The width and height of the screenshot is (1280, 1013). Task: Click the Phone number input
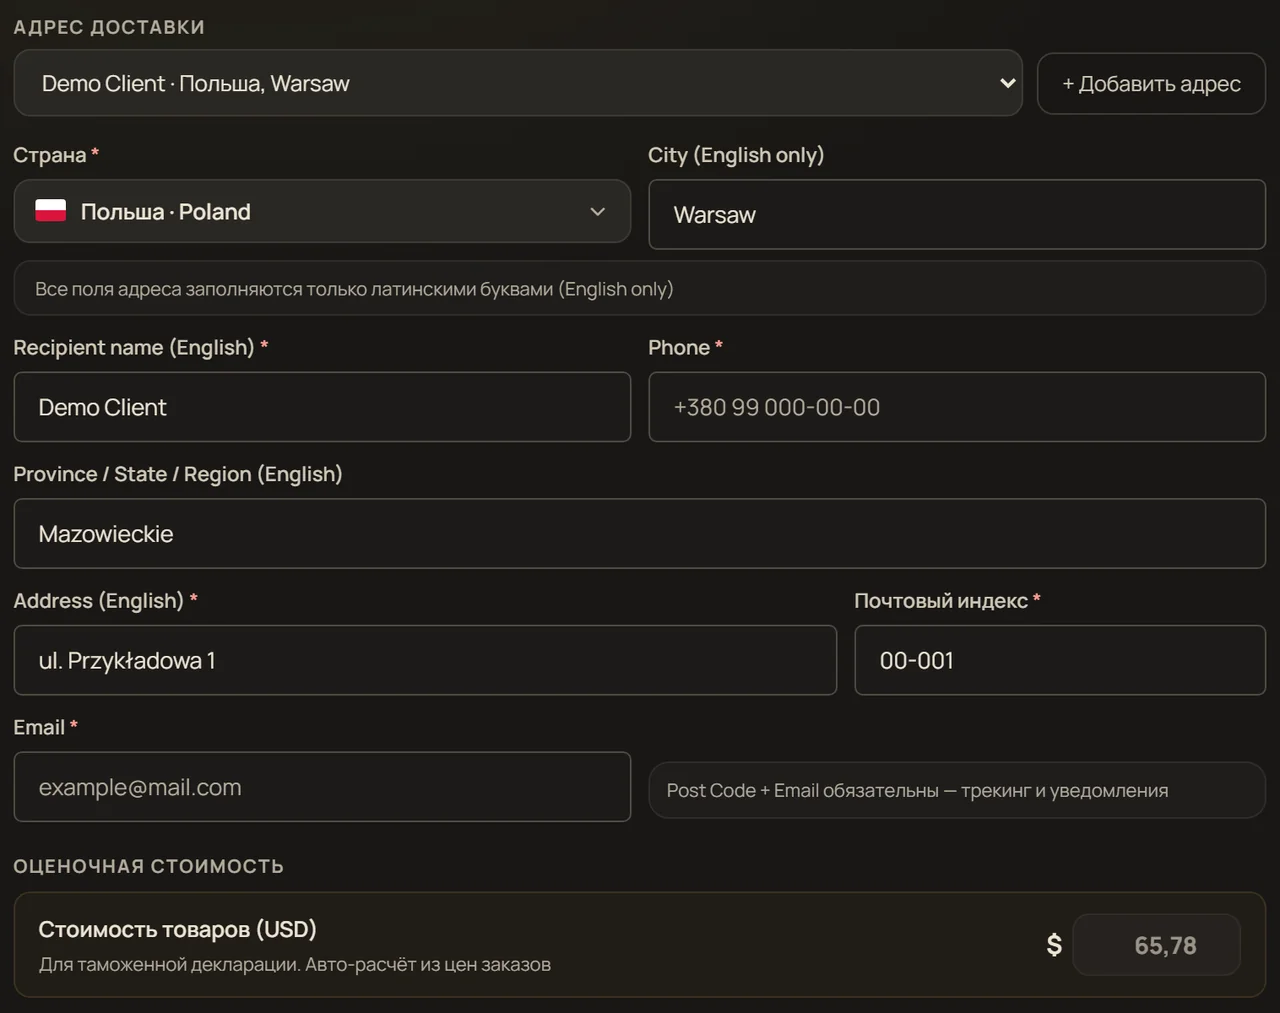coord(957,407)
